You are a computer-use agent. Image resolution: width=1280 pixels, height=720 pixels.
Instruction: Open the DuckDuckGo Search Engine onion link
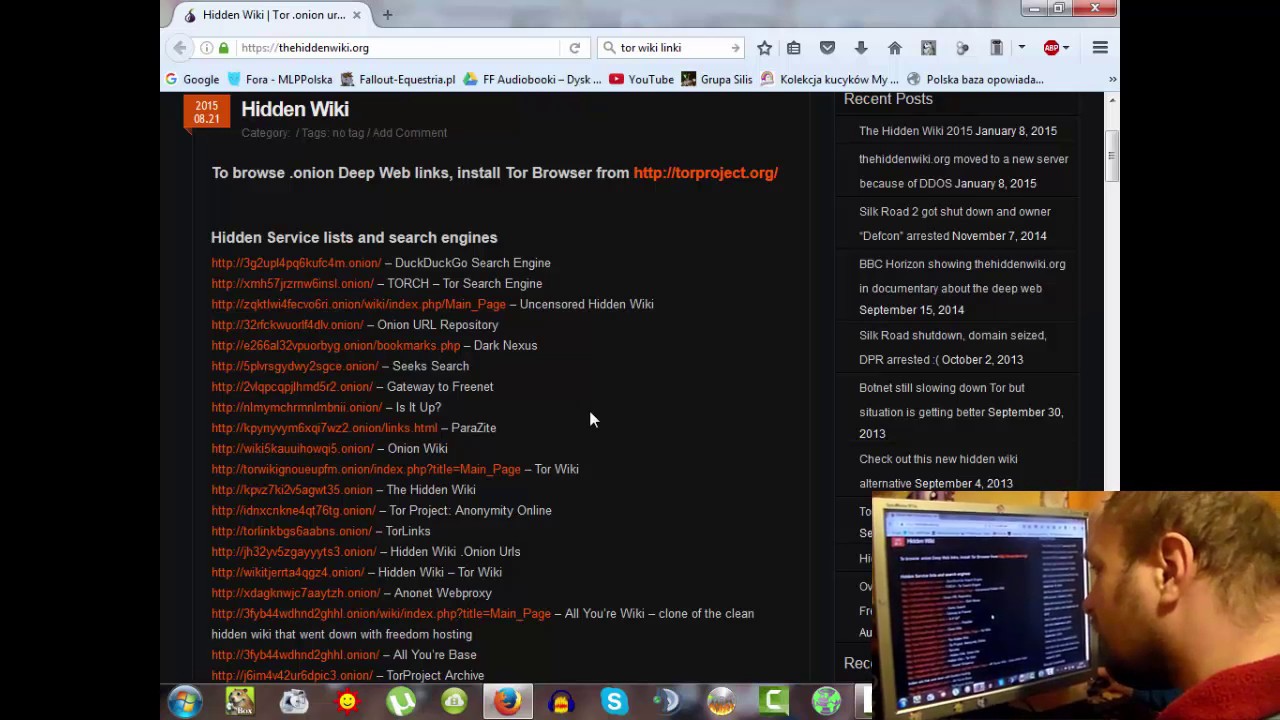point(296,263)
